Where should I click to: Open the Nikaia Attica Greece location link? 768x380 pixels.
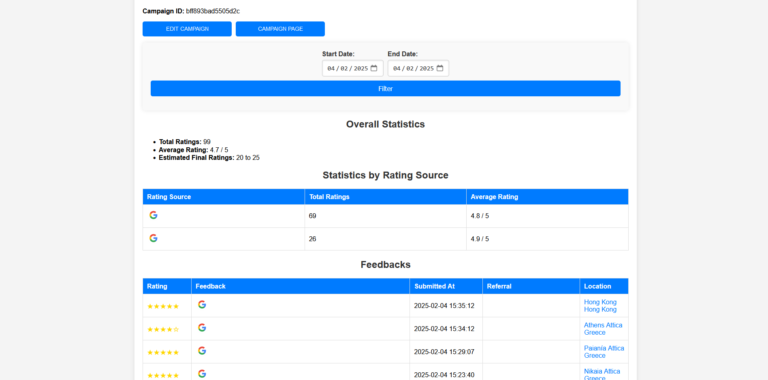(x=602, y=375)
